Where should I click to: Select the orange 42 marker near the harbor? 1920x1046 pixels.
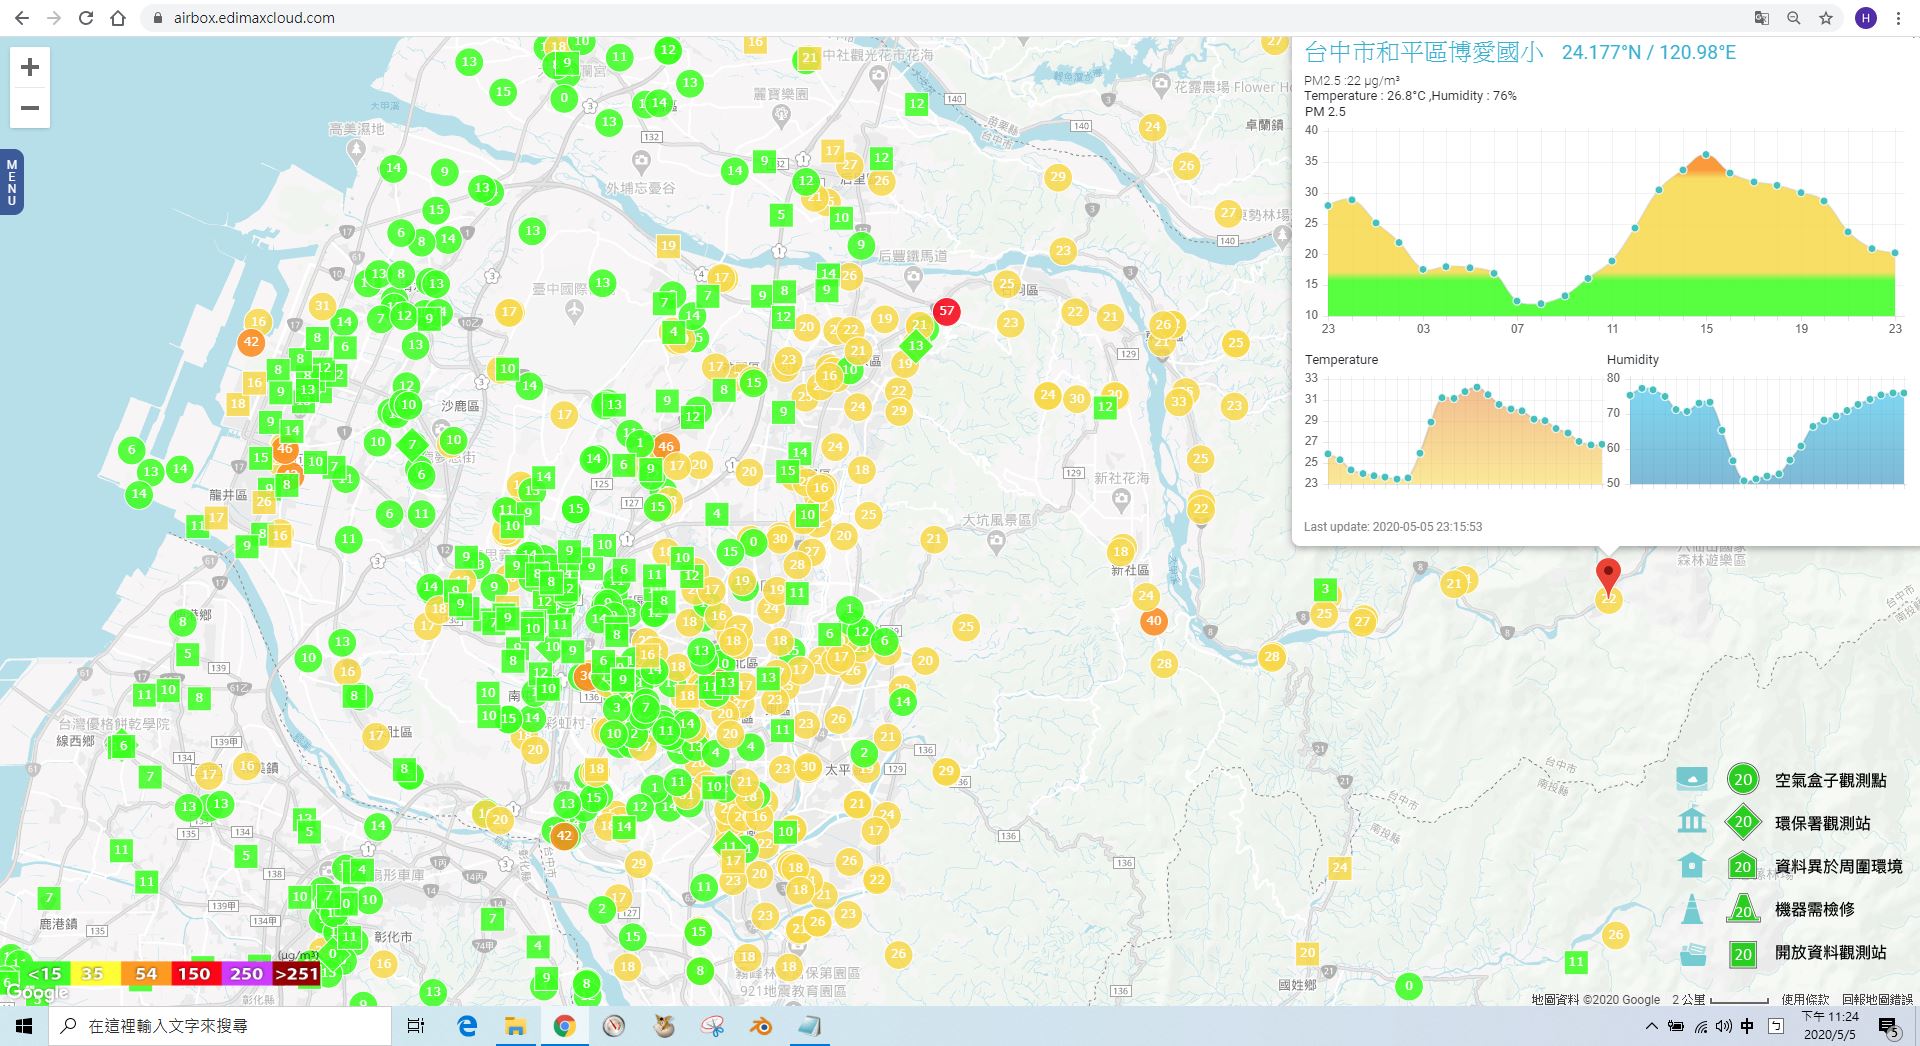[251, 342]
